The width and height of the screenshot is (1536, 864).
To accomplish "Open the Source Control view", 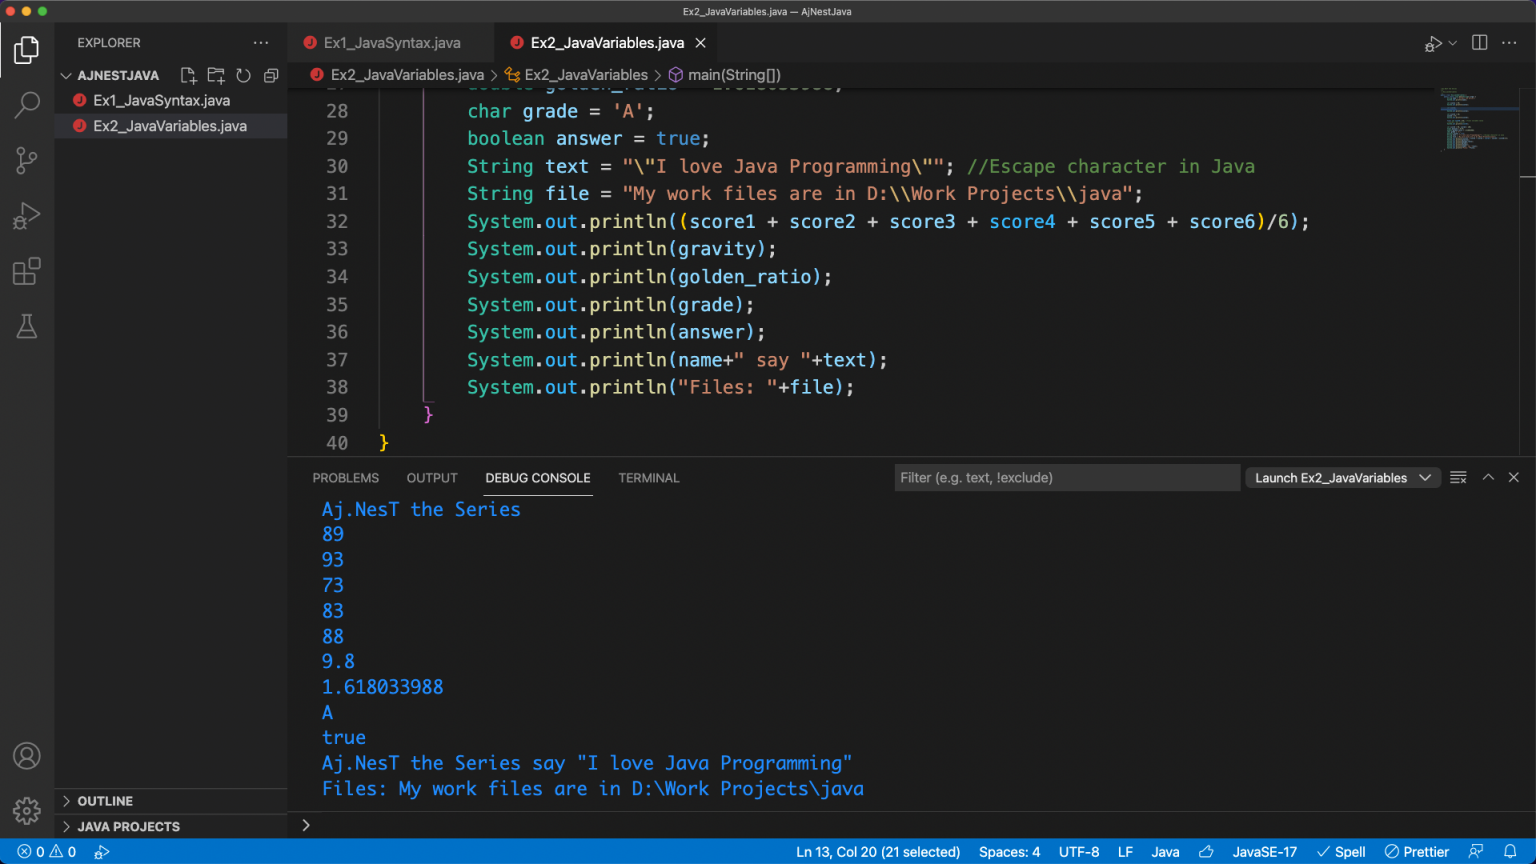I will point(27,161).
